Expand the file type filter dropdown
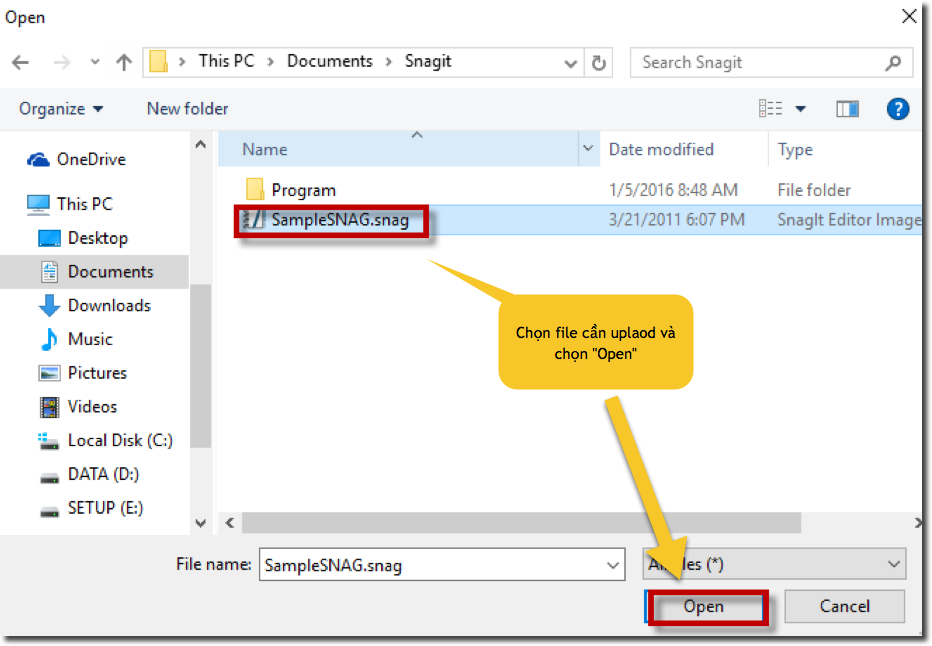Viewport: 932px width, 646px height. point(893,565)
